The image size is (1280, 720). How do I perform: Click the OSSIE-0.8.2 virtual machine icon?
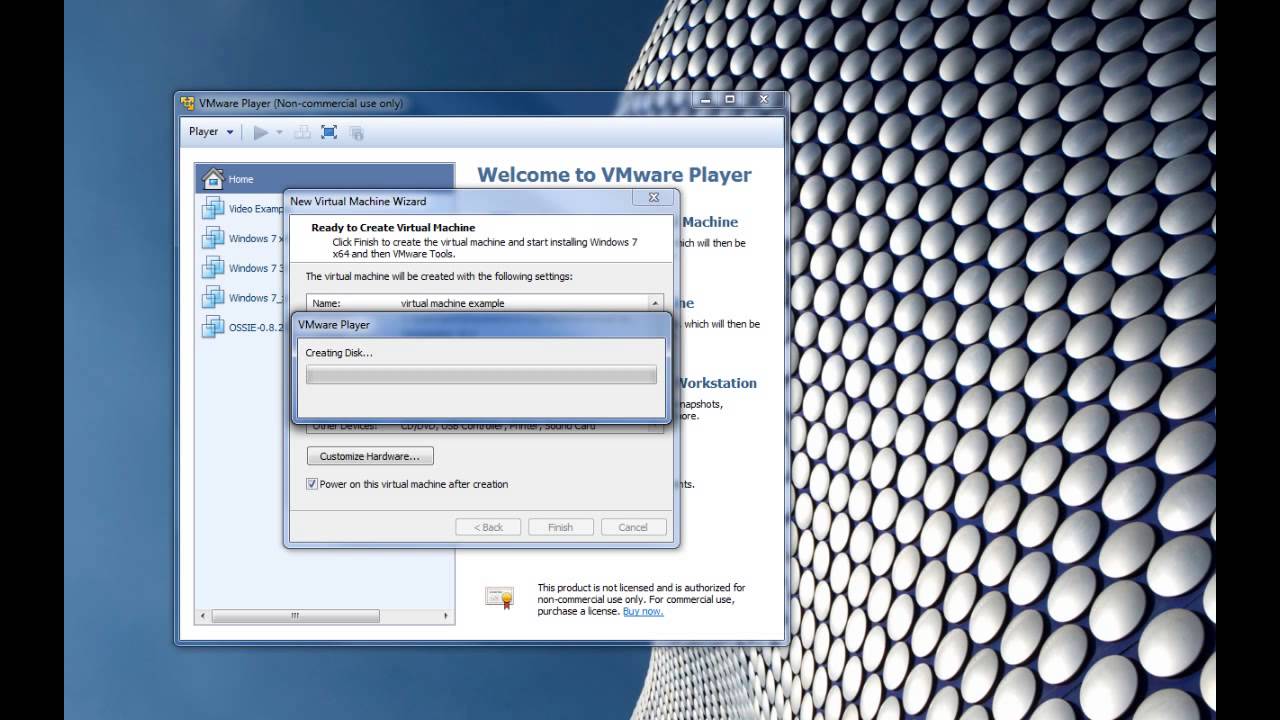pyautogui.click(x=213, y=327)
